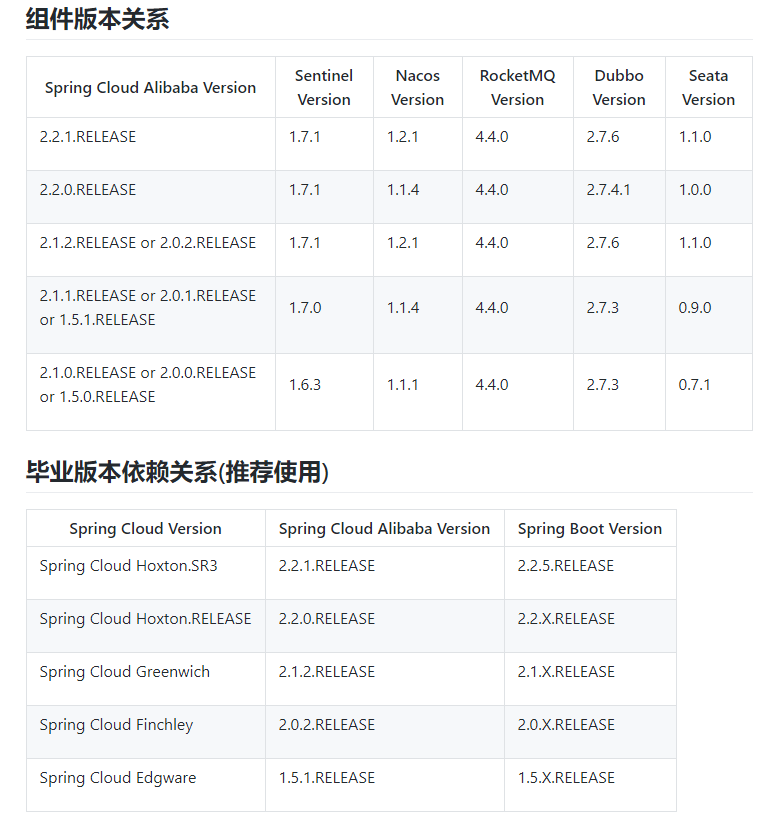This screenshot has height=829, width=777.
Task: Click the 组件版本关系 heading
Action: pyautogui.click(x=97, y=19)
